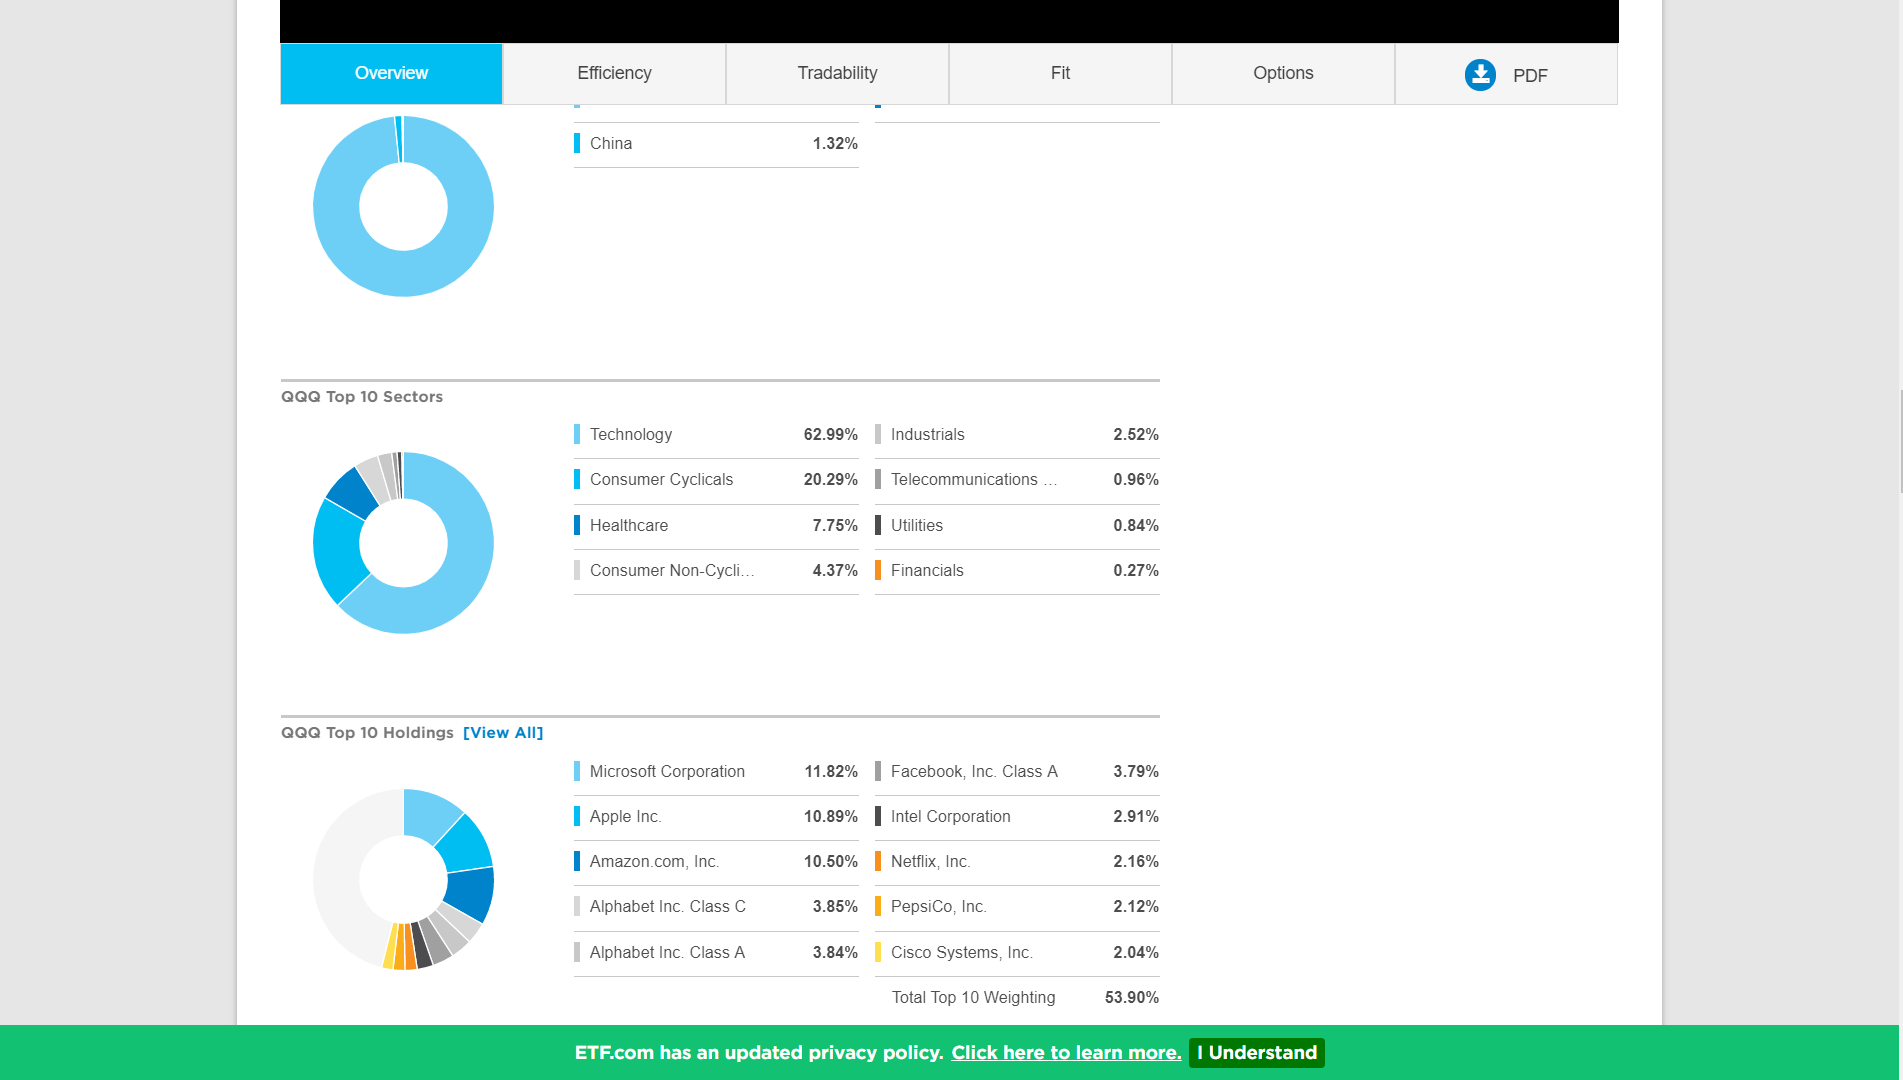Screen dimensions: 1903x1080
Task: Click the PDF download arrow icon
Action: (x=1480, y=75)
